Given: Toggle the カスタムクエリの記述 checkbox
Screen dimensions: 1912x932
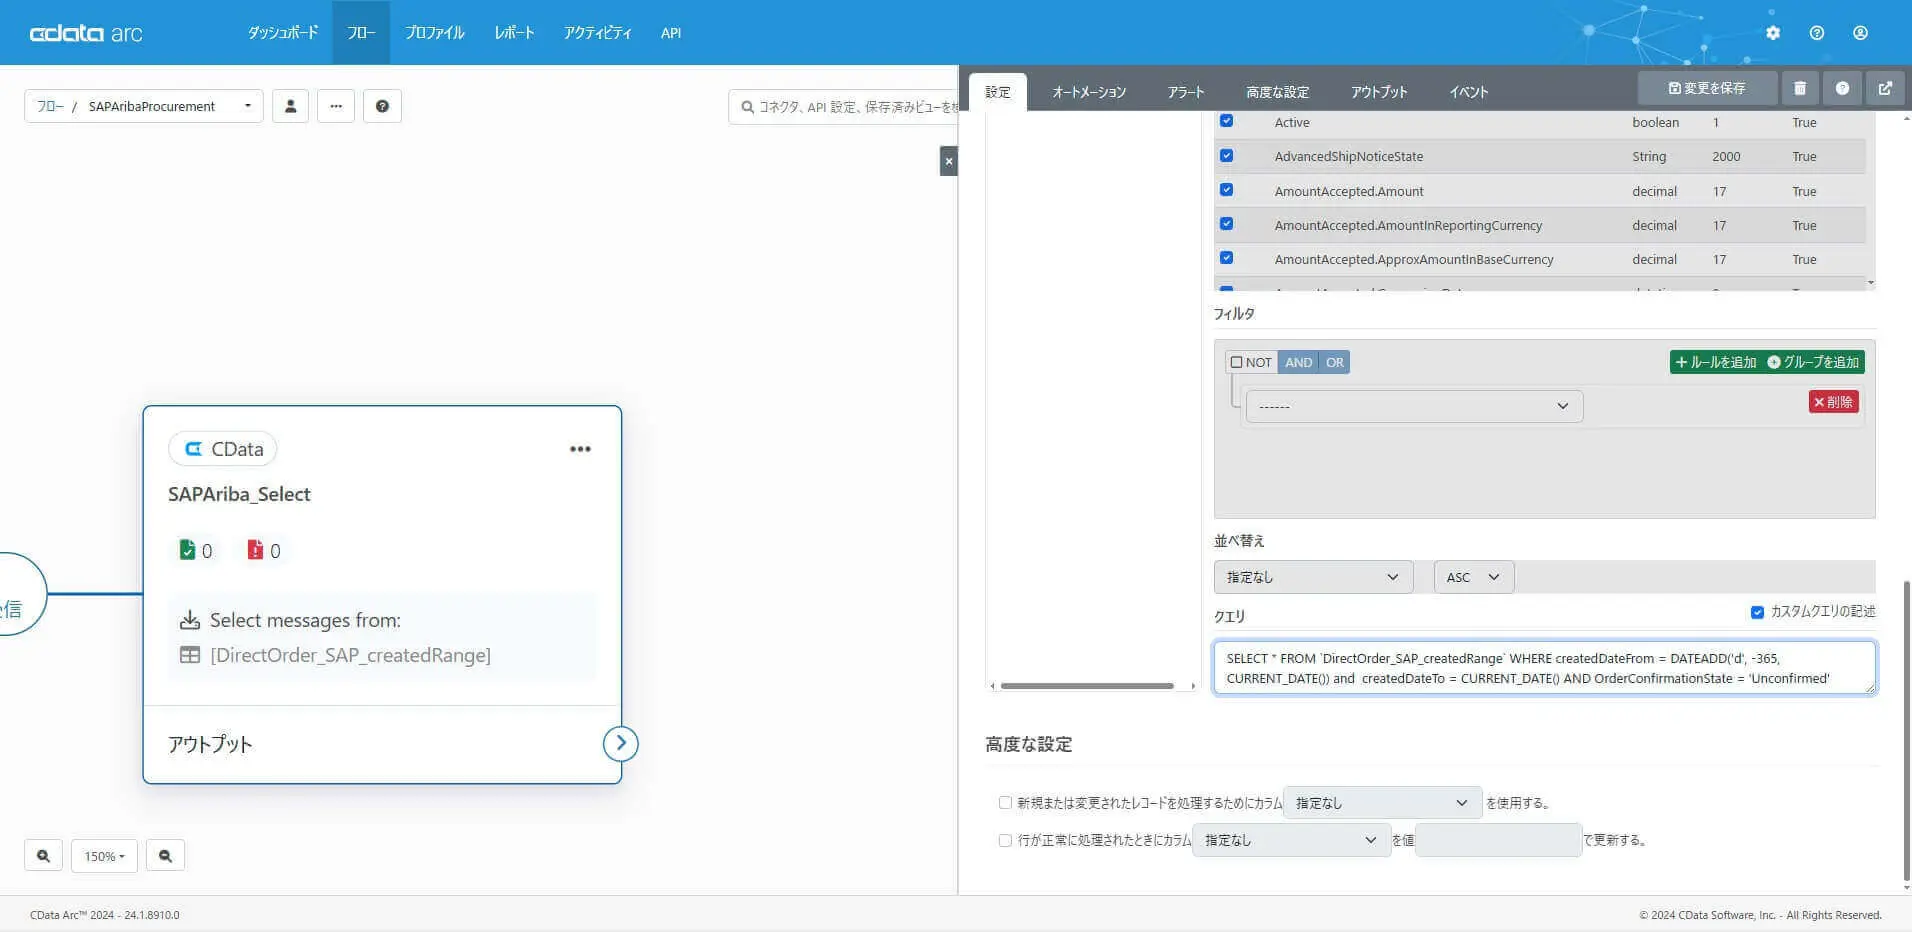Looking at the screenshot, I should pyautogui.click(x=1757, y=612).
